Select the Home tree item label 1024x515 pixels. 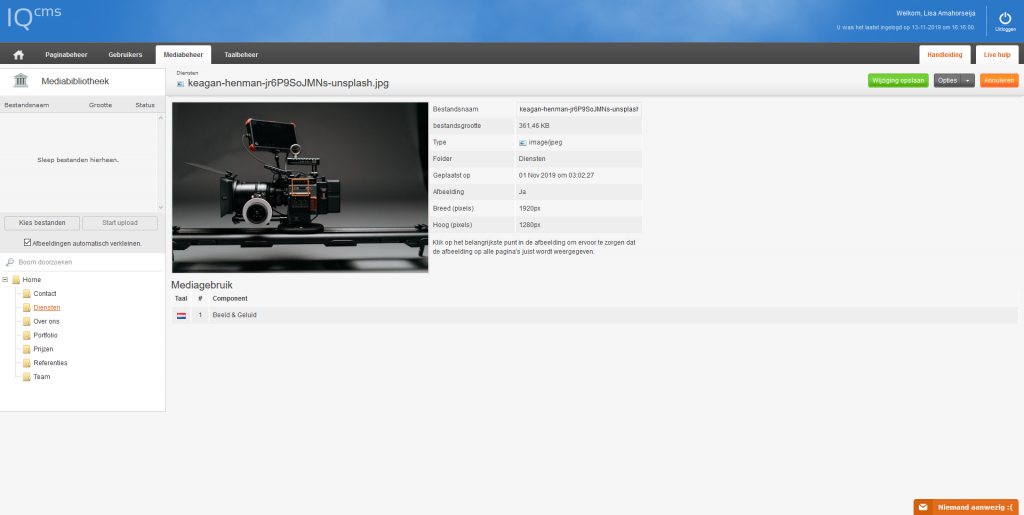[32, 280]
